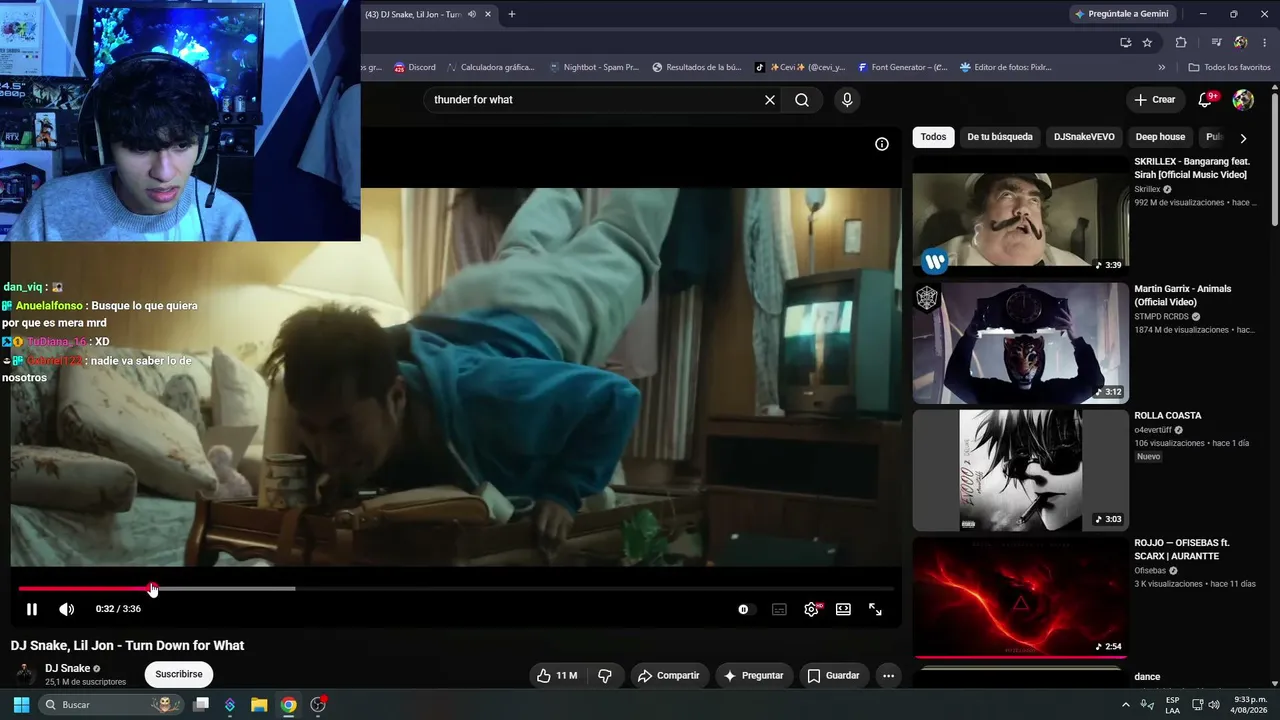Start voice search with the microphone

click(x=847, y=100)
